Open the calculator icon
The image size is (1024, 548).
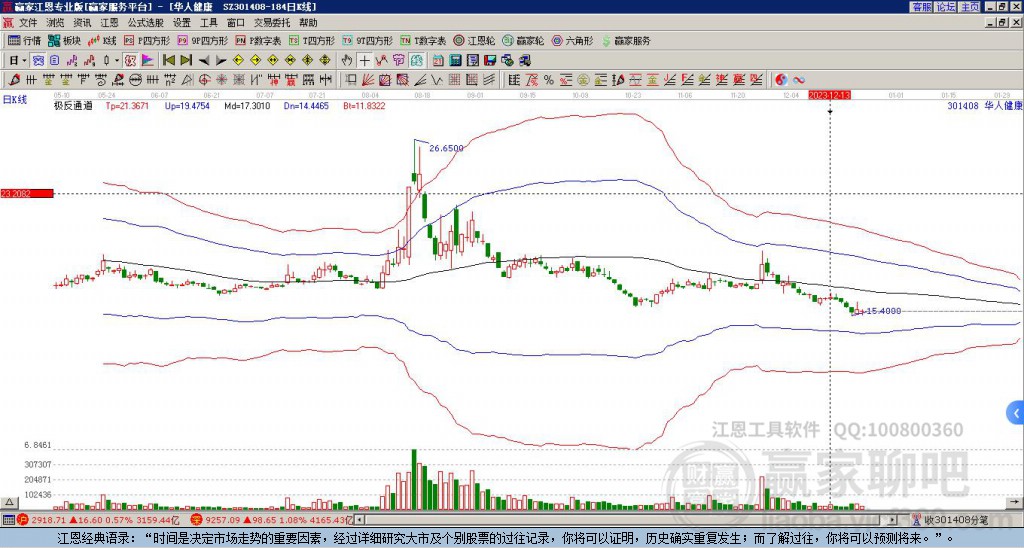tap(456, 60)
